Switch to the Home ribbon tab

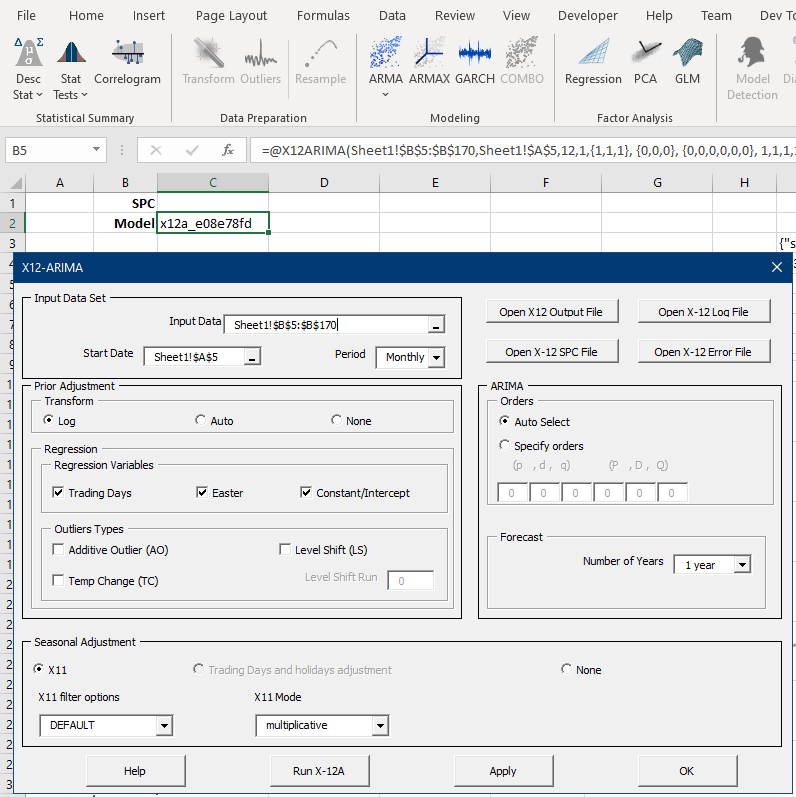[86, 16]
